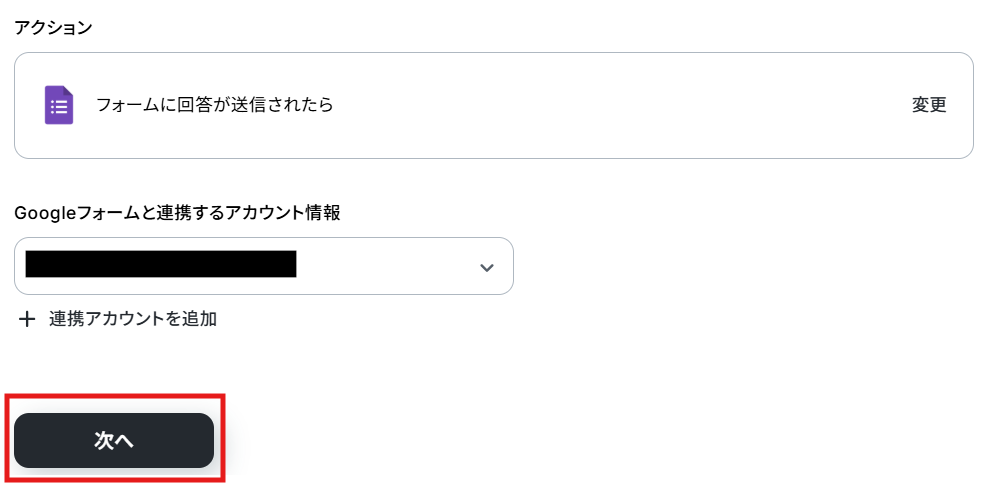Click the アクション section heading
This screenshot has height=483, width=992.
coord(53,28)
